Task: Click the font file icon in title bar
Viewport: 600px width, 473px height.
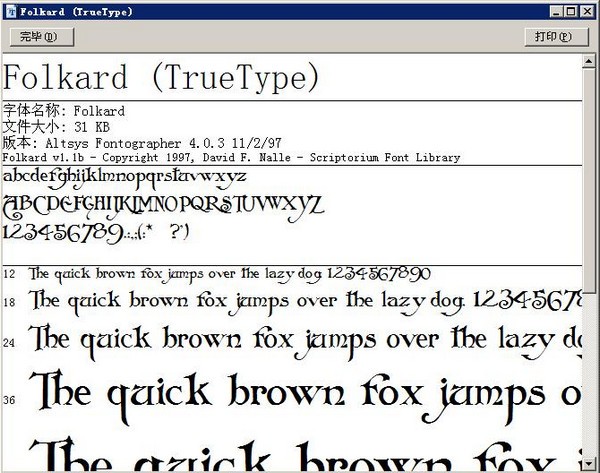Action: point(11,12)
